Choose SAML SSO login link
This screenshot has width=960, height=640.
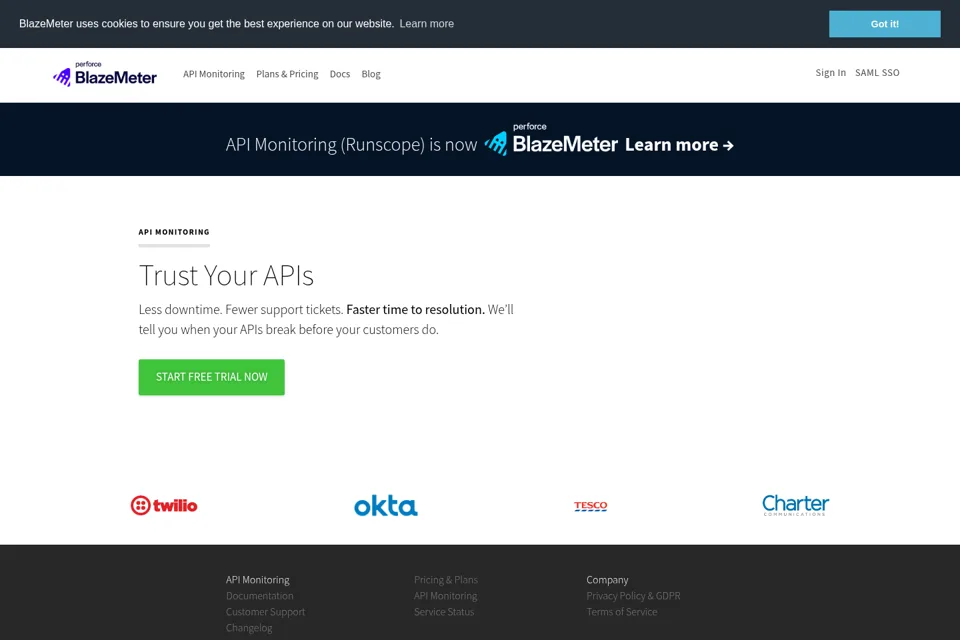coord(877,73)
